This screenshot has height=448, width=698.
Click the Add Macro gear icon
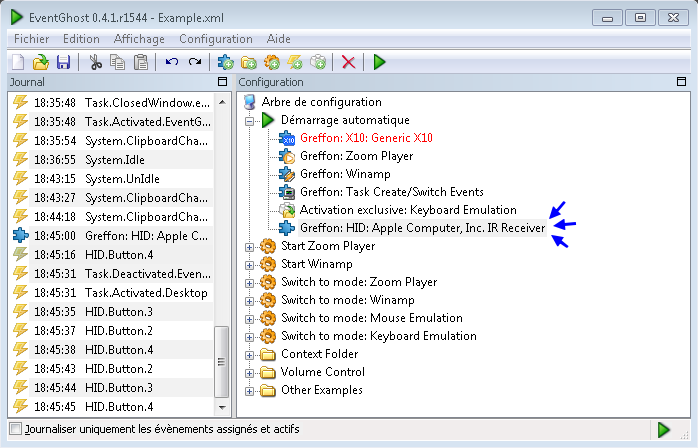[272, 62]
